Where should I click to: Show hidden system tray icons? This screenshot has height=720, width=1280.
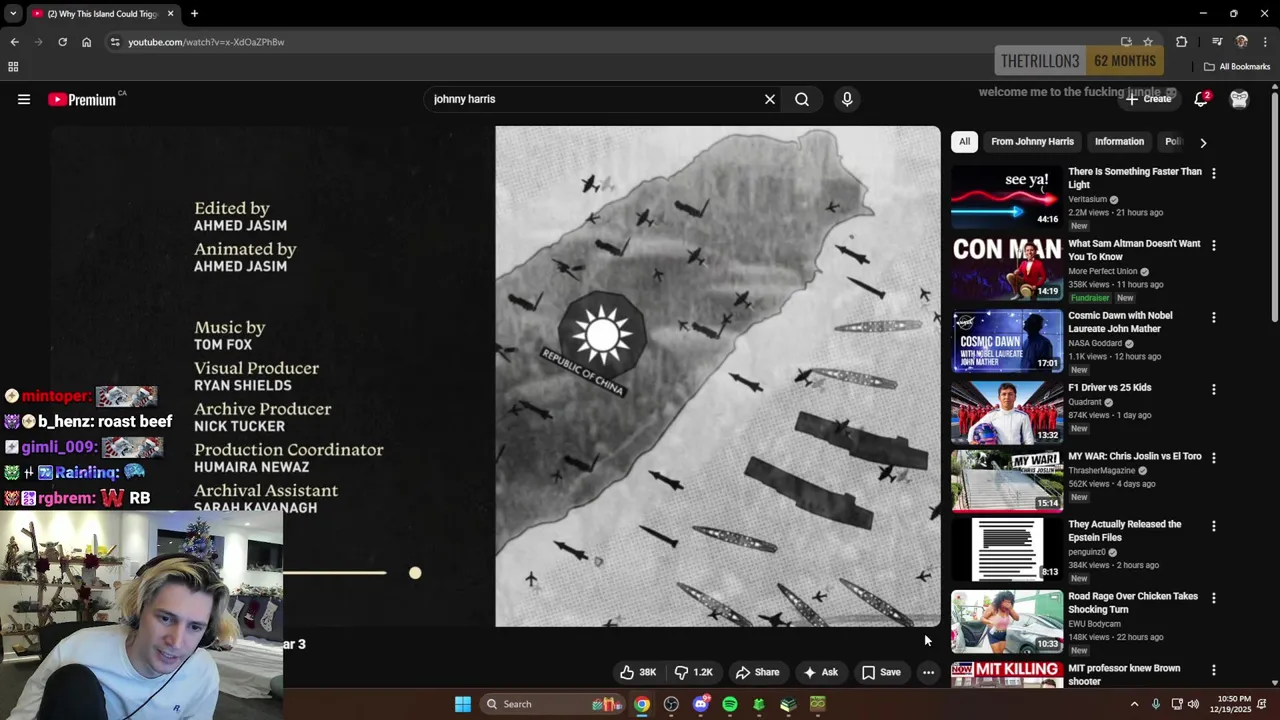1134,704
